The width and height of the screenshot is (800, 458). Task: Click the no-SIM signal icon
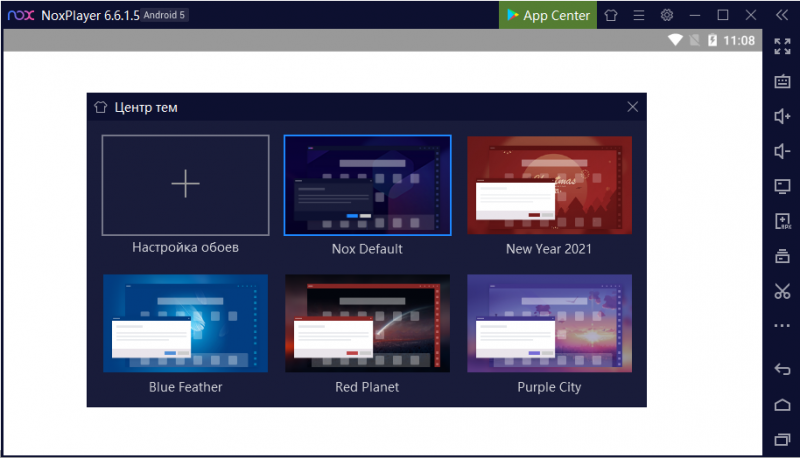pos(694,40)
